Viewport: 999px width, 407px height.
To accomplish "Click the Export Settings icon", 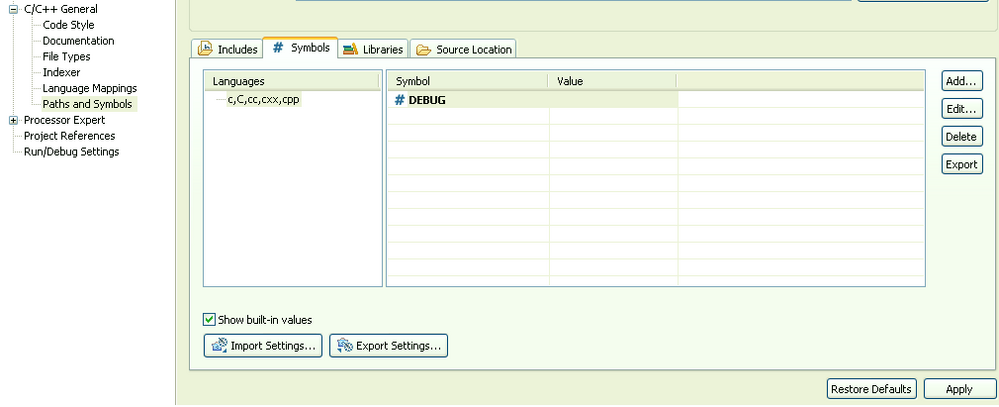I will [345, 346].
